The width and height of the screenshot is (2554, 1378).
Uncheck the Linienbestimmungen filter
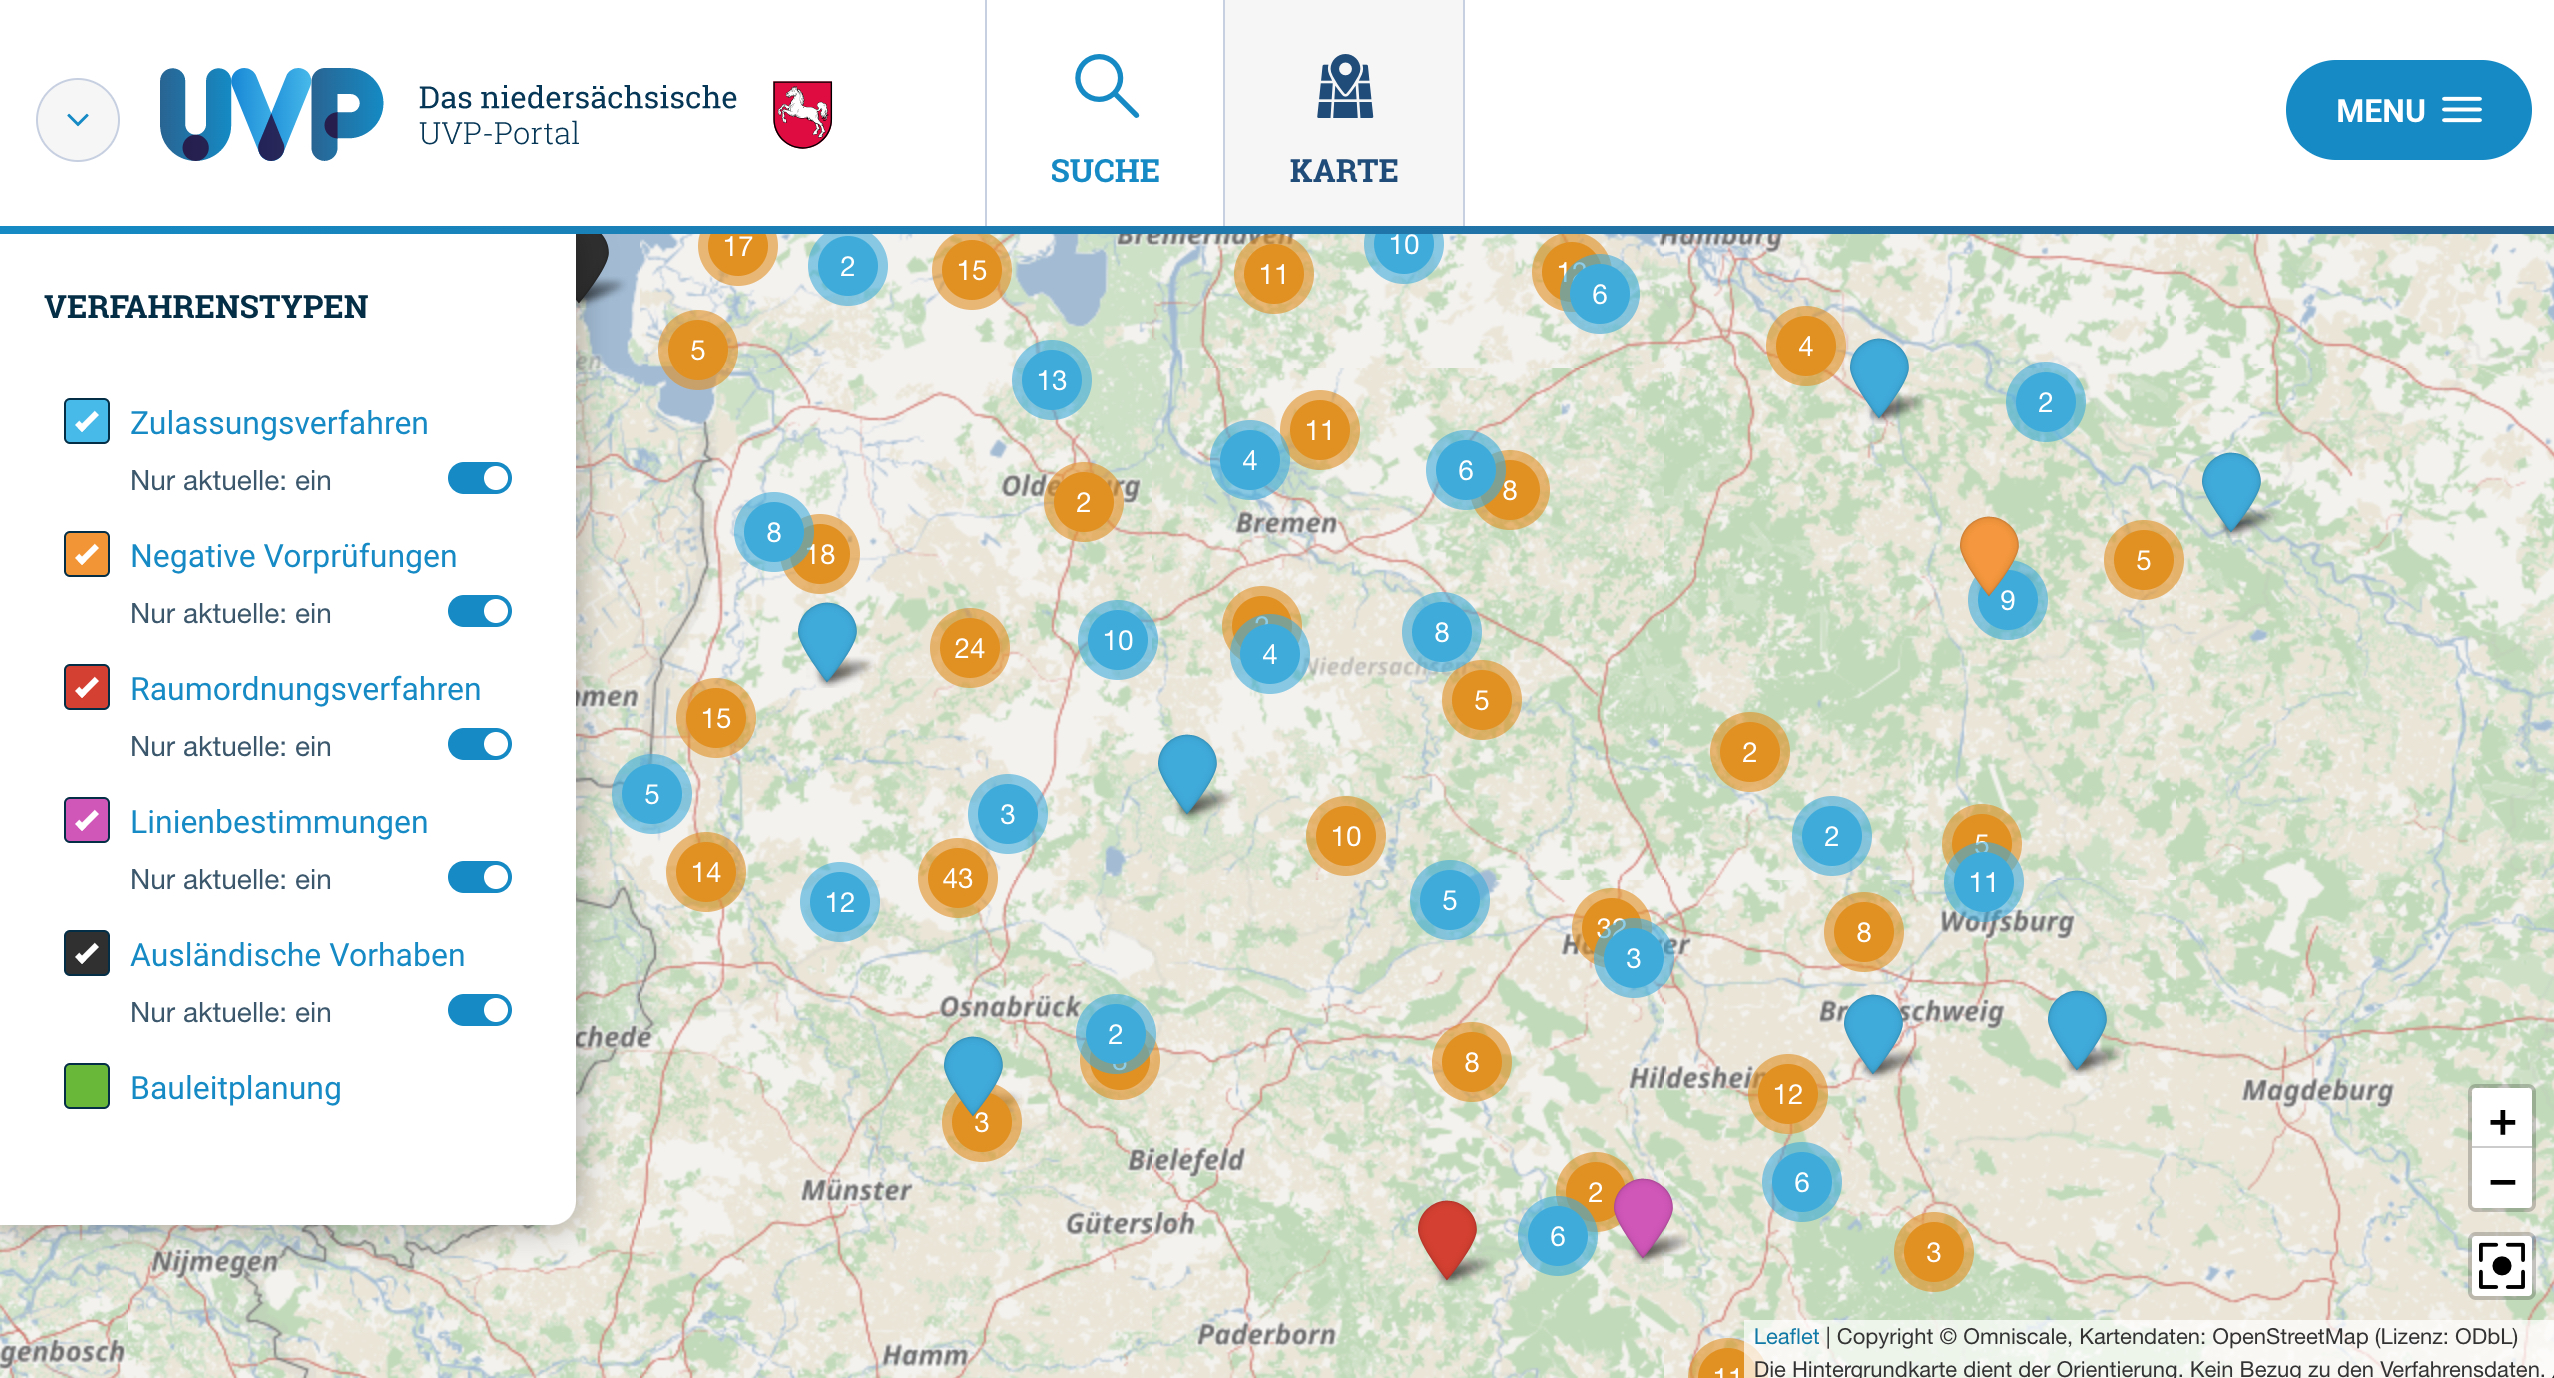click(86, 821)
